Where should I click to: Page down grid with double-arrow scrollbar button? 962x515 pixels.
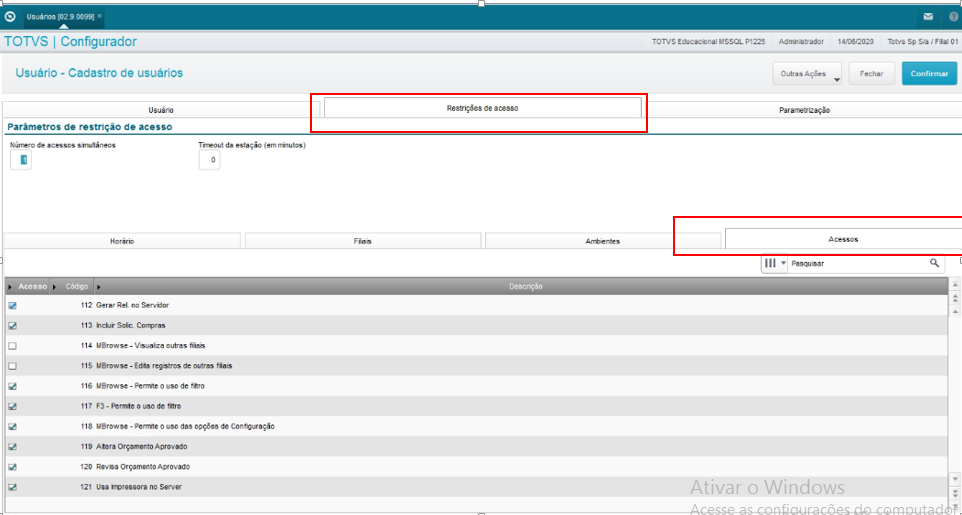pos(954,492)
